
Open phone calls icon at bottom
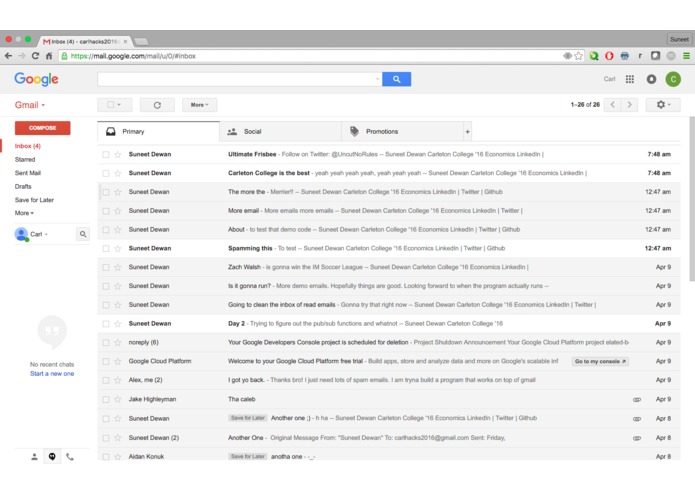coord(70,457)
